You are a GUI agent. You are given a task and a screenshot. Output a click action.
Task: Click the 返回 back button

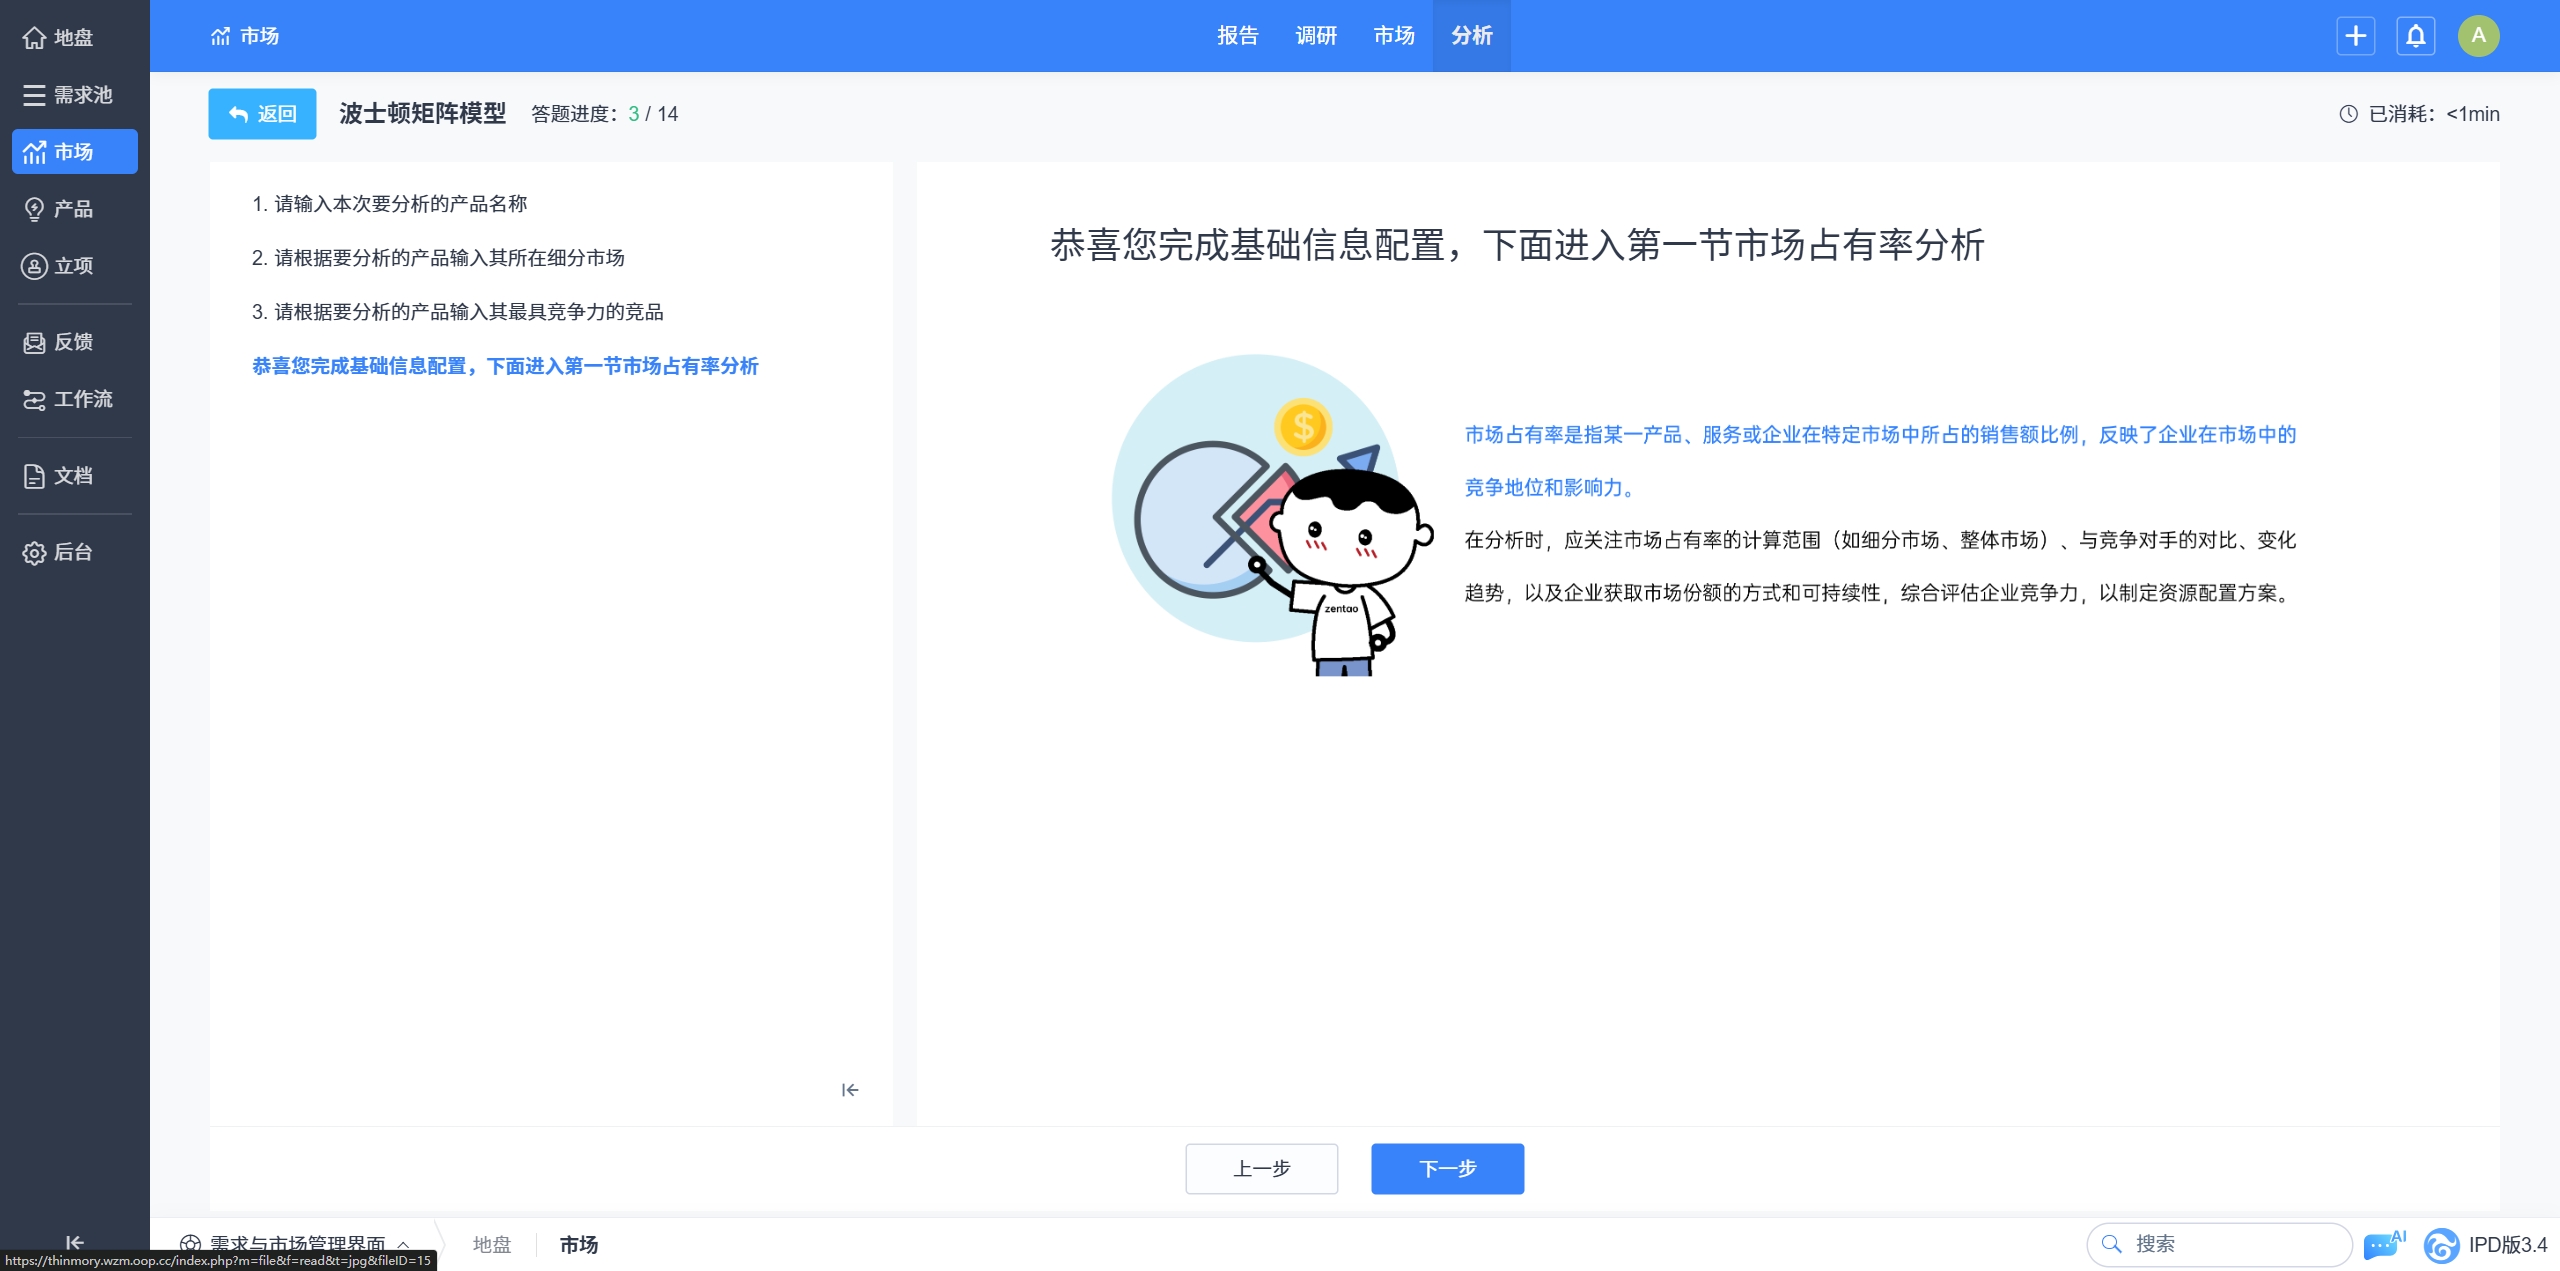[262, 114]
